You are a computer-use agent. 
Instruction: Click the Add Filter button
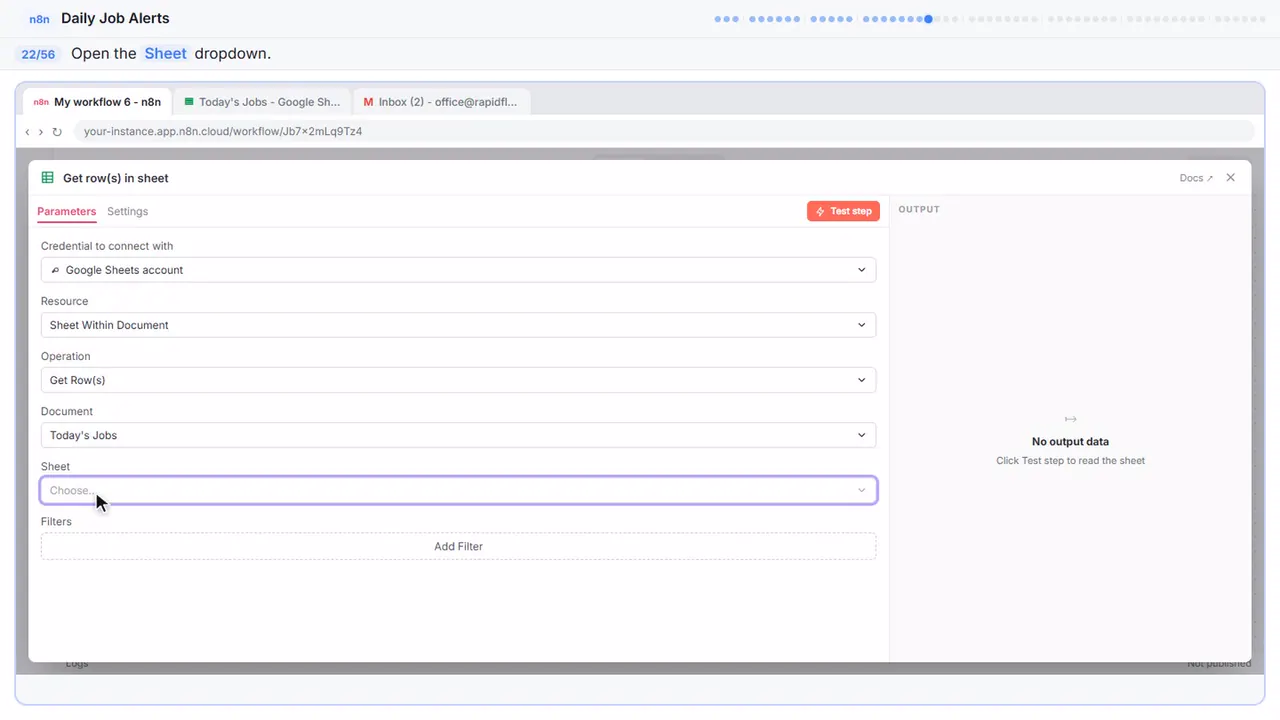458,546
